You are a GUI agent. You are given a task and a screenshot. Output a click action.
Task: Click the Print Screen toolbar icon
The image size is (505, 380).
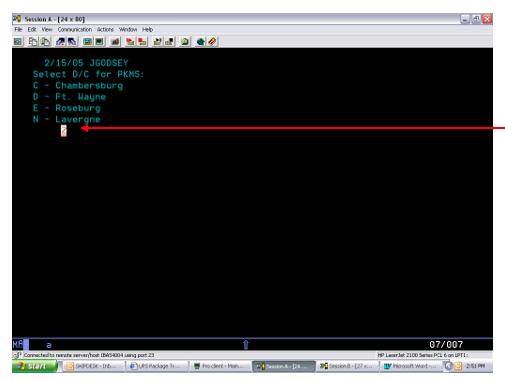(x=18, y=42)
